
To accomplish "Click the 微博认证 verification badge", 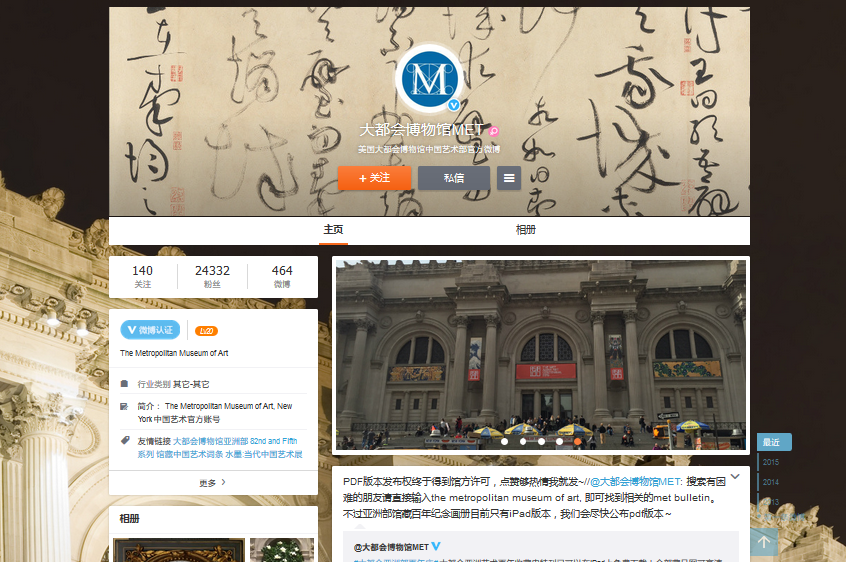I will (150, 330).
